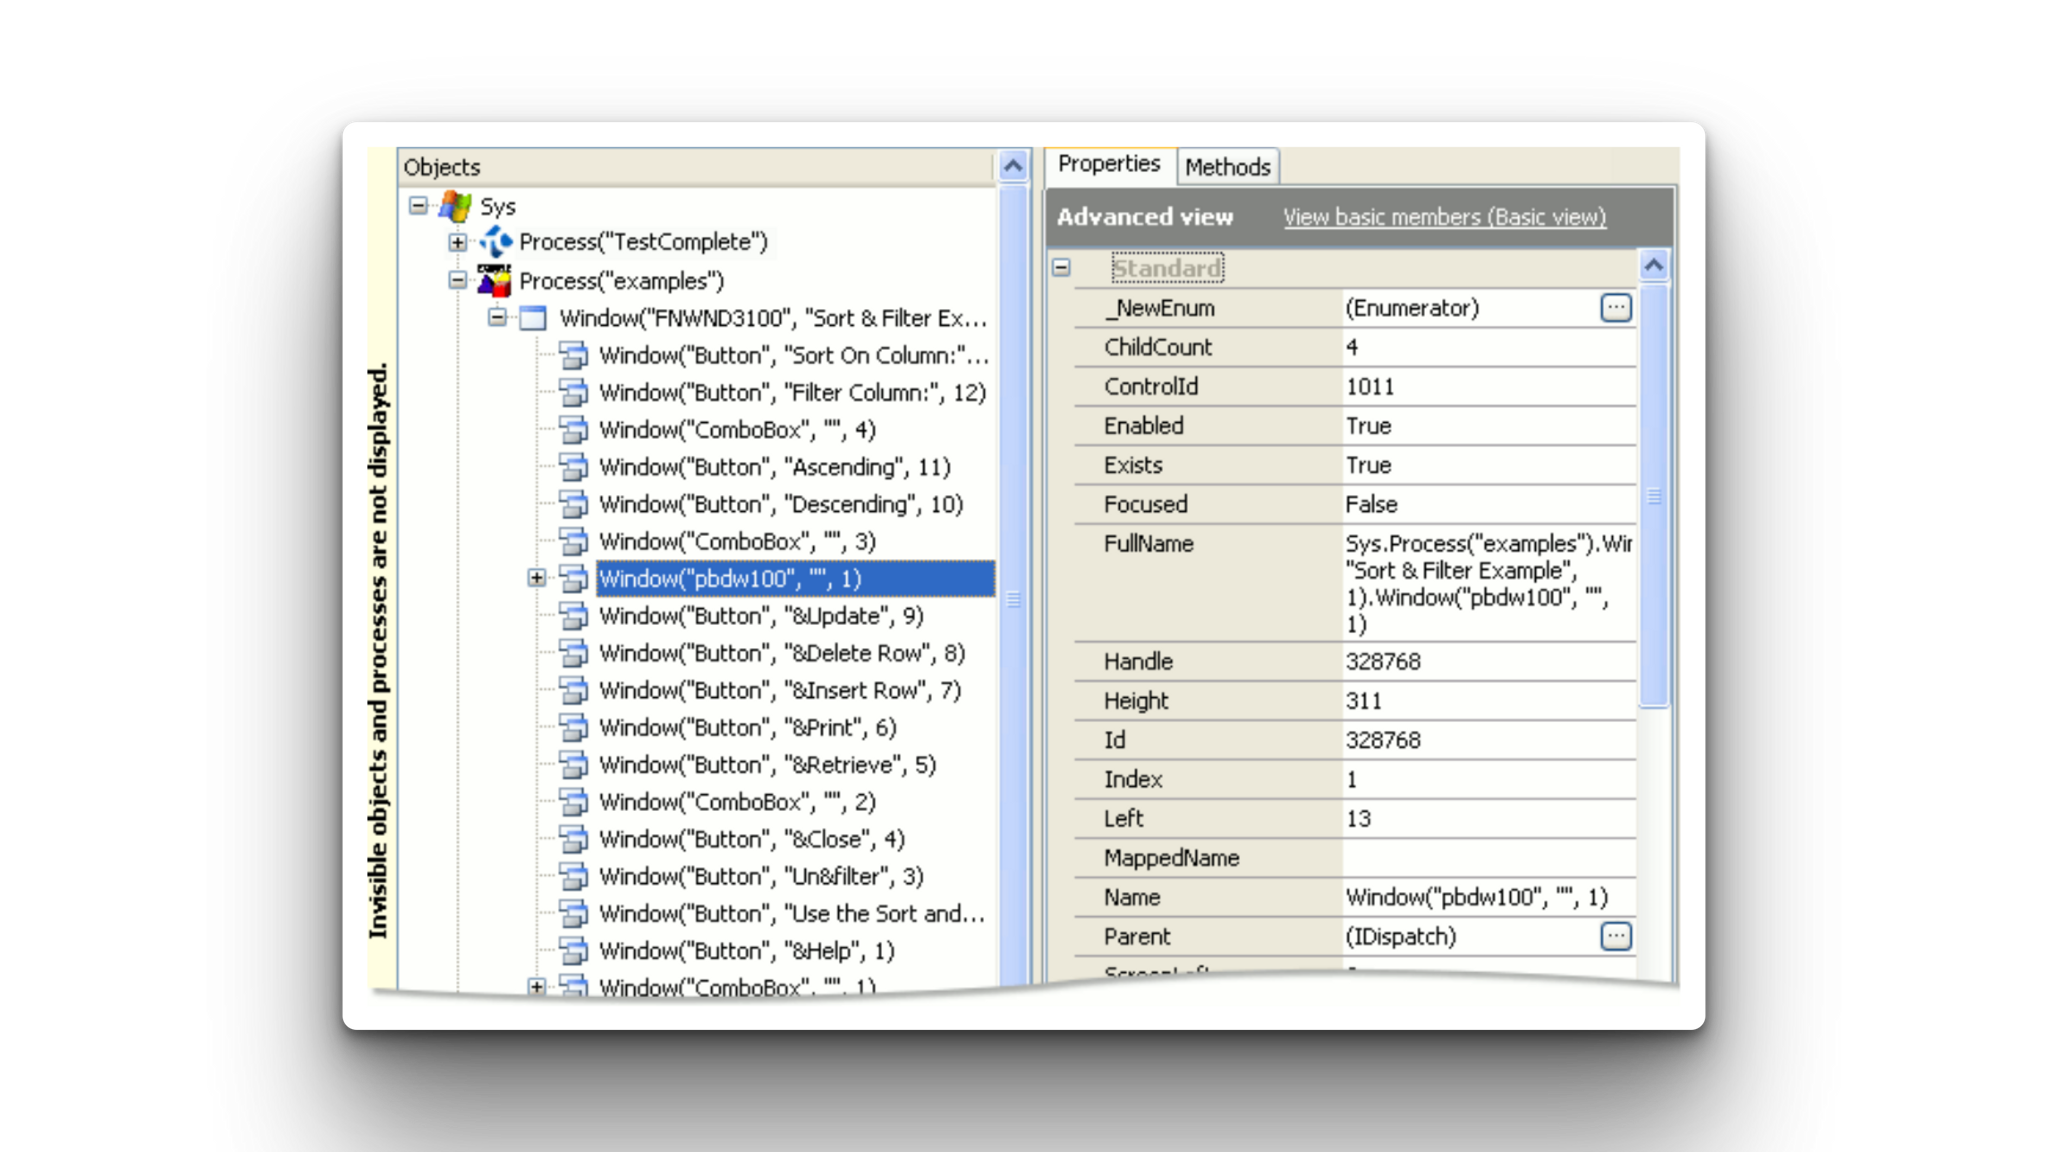Click the icon beside Window("Button", "Un&filter", 3)

tap(575, 876)
